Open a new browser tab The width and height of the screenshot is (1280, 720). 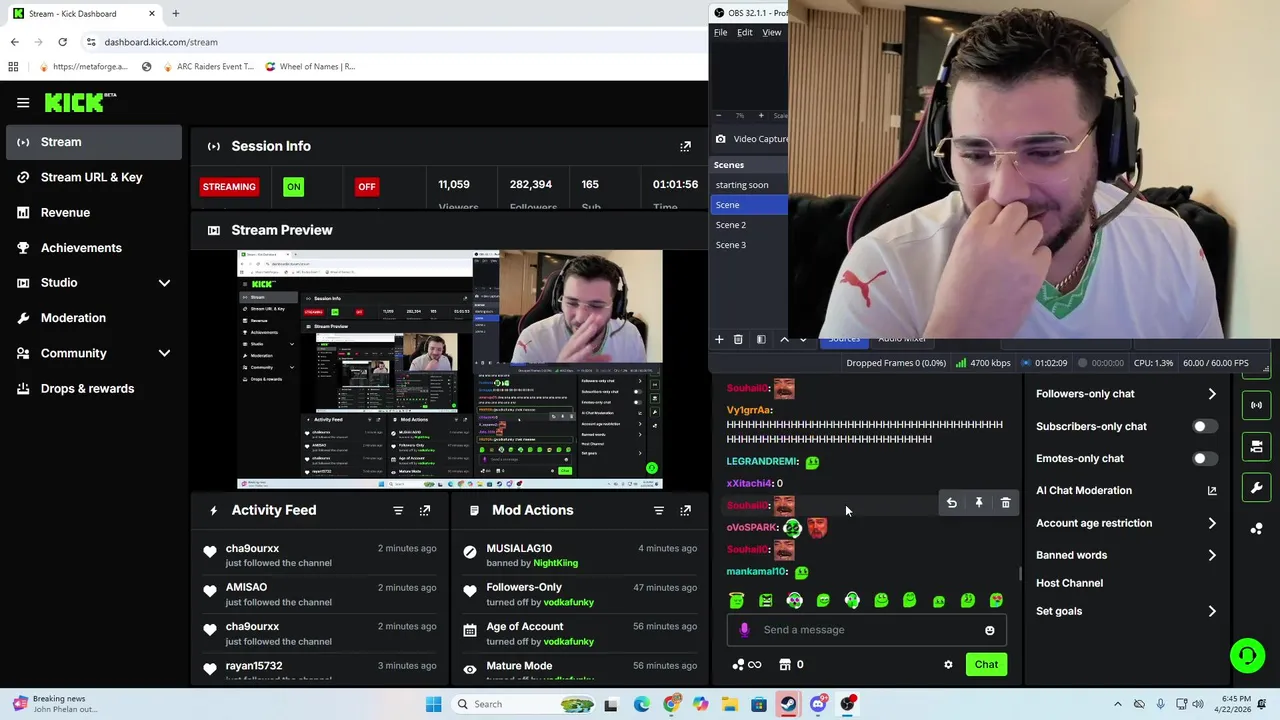(x=175, y=14)
